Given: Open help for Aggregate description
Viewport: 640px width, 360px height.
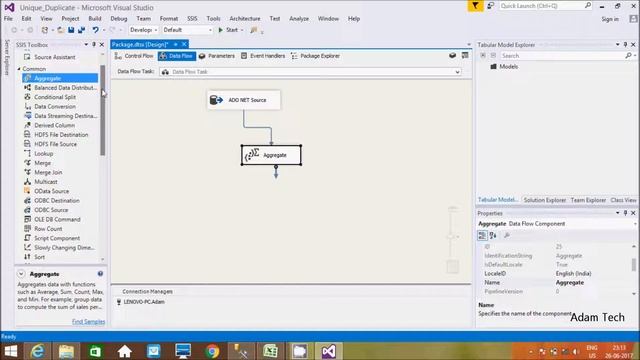Looking at the screenshot, I should pos(100,273).
